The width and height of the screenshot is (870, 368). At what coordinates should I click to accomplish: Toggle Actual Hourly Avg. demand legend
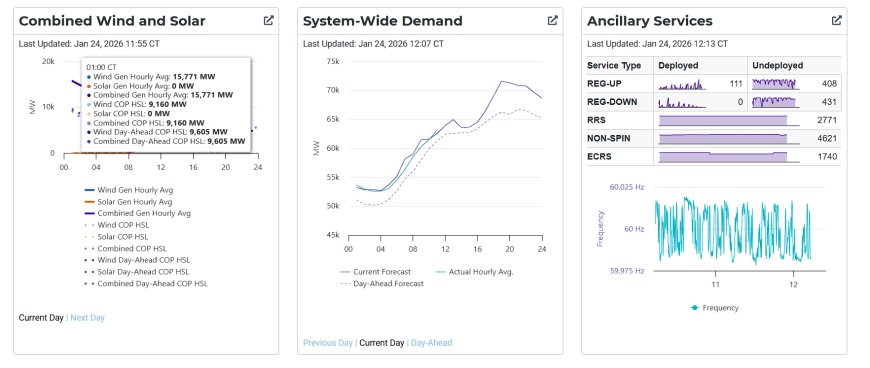[474, 272]
